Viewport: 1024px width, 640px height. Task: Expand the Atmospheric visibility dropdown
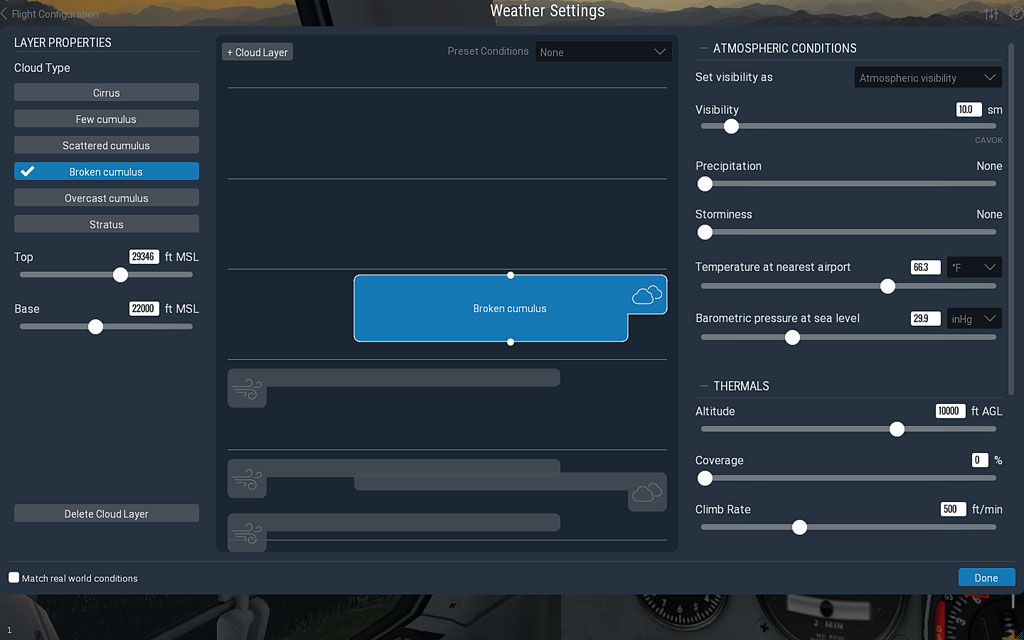click(x=927, y=78)
